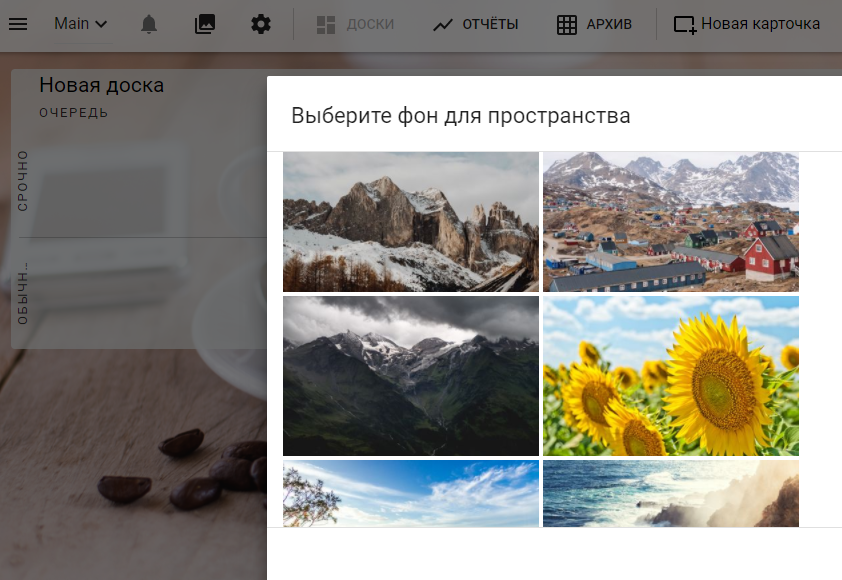842x580 pixels.
Task: Choose the snowy rocky peaks background
Action: (x=410, y=222)
